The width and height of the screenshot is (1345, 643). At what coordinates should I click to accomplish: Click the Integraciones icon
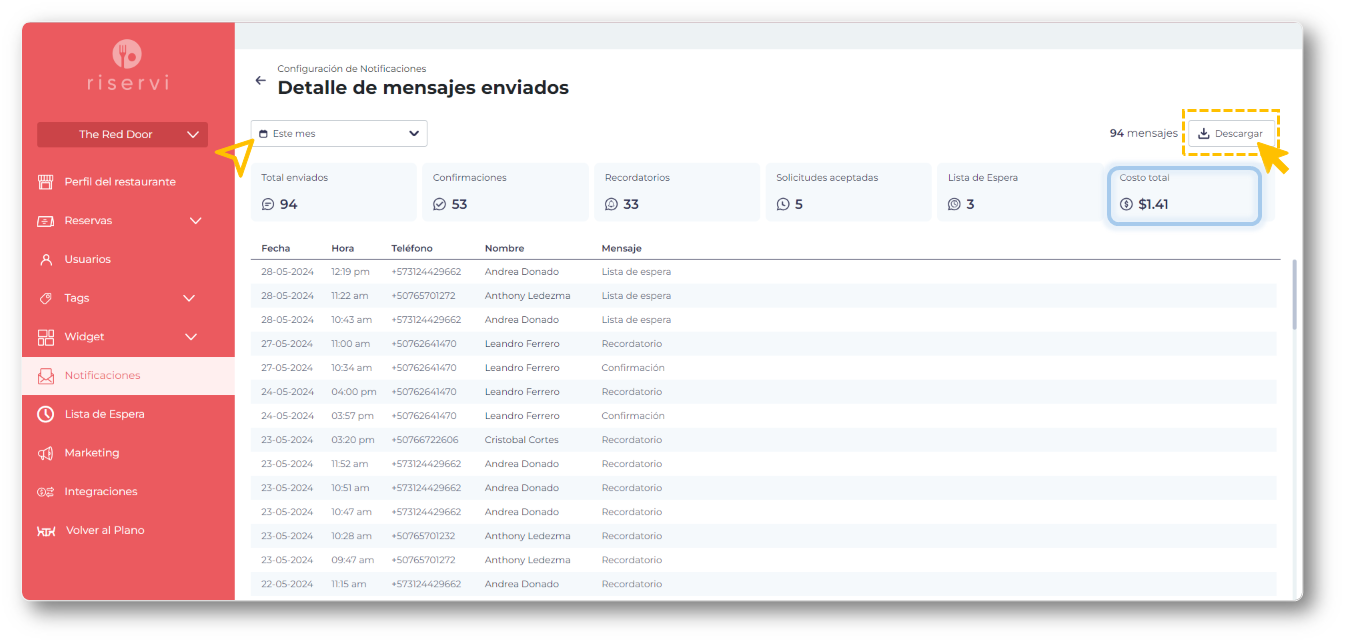point(45,492)
